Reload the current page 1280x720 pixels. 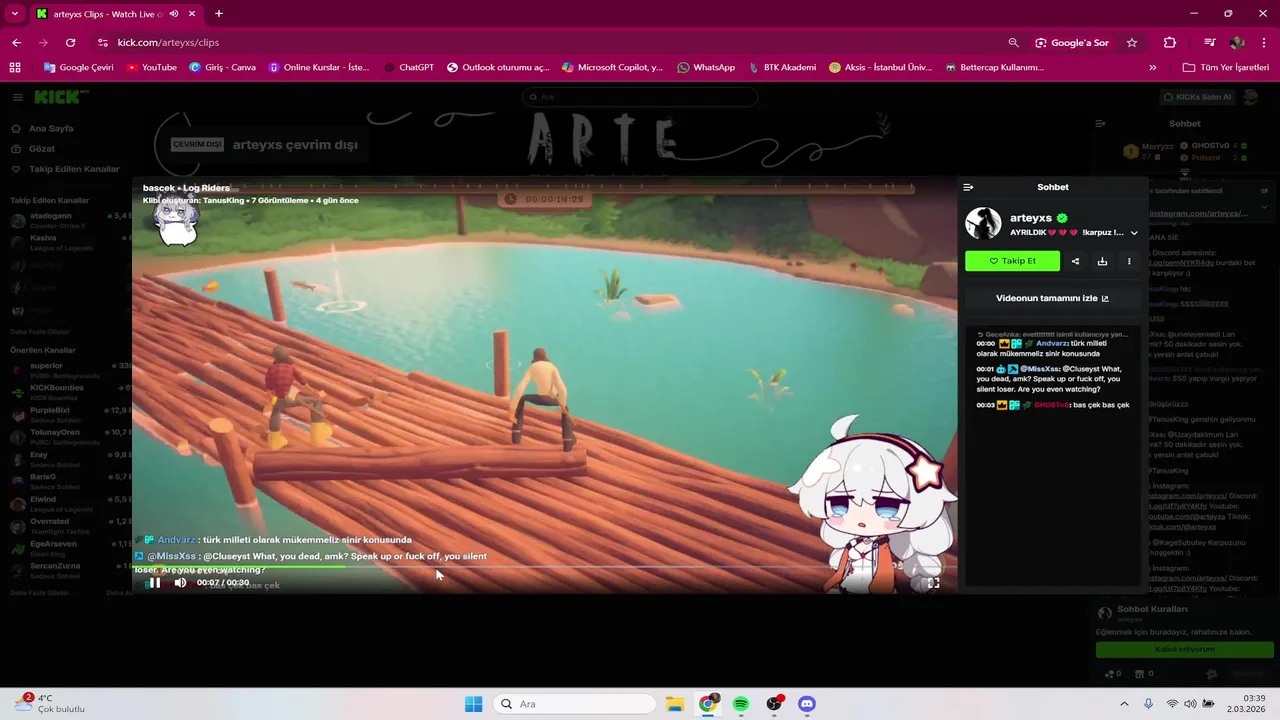coord(70,43)
